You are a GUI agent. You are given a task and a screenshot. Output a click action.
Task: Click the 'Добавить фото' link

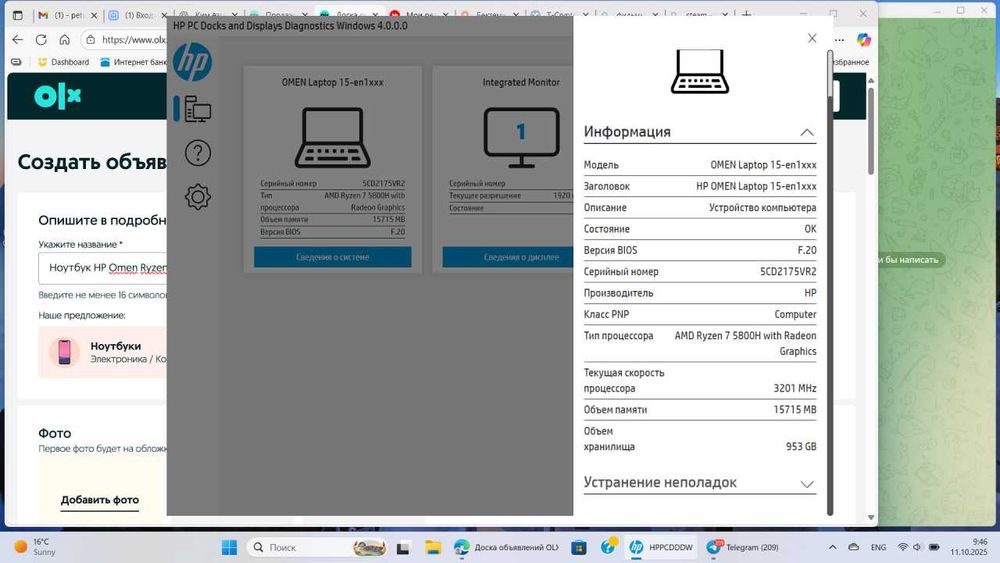tap(99, 500)
